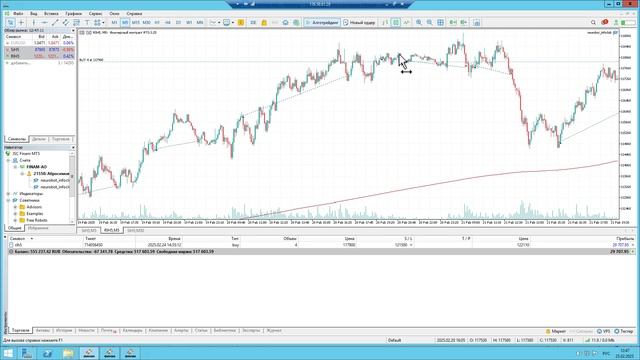Select Детали tab in Market Watch
This screenshot has height=360, width=640.
coord(39,139)
